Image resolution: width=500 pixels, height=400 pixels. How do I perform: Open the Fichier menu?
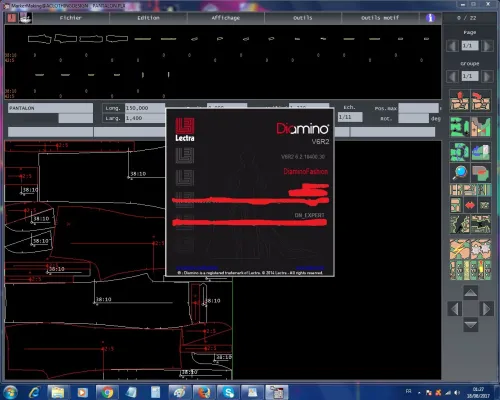[71, 18]
